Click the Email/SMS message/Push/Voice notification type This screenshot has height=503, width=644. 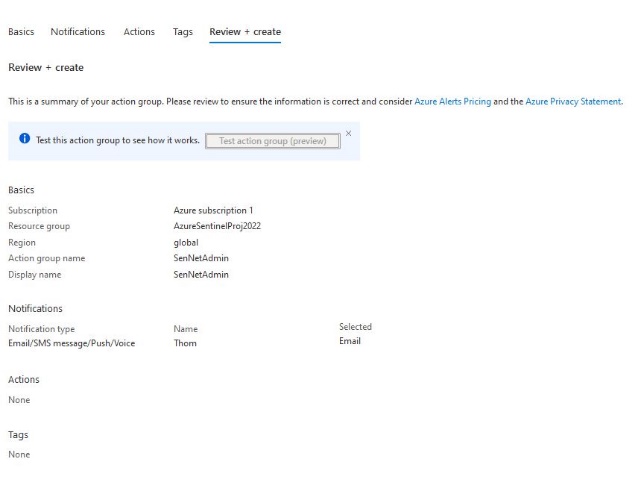pyautogui.click(x=71, y=343)
